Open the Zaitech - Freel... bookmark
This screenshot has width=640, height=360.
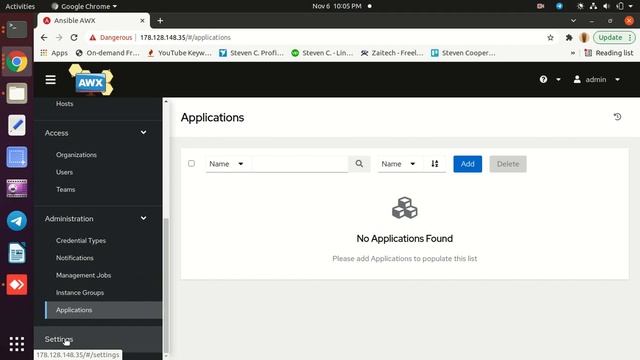tap(392, 53)
